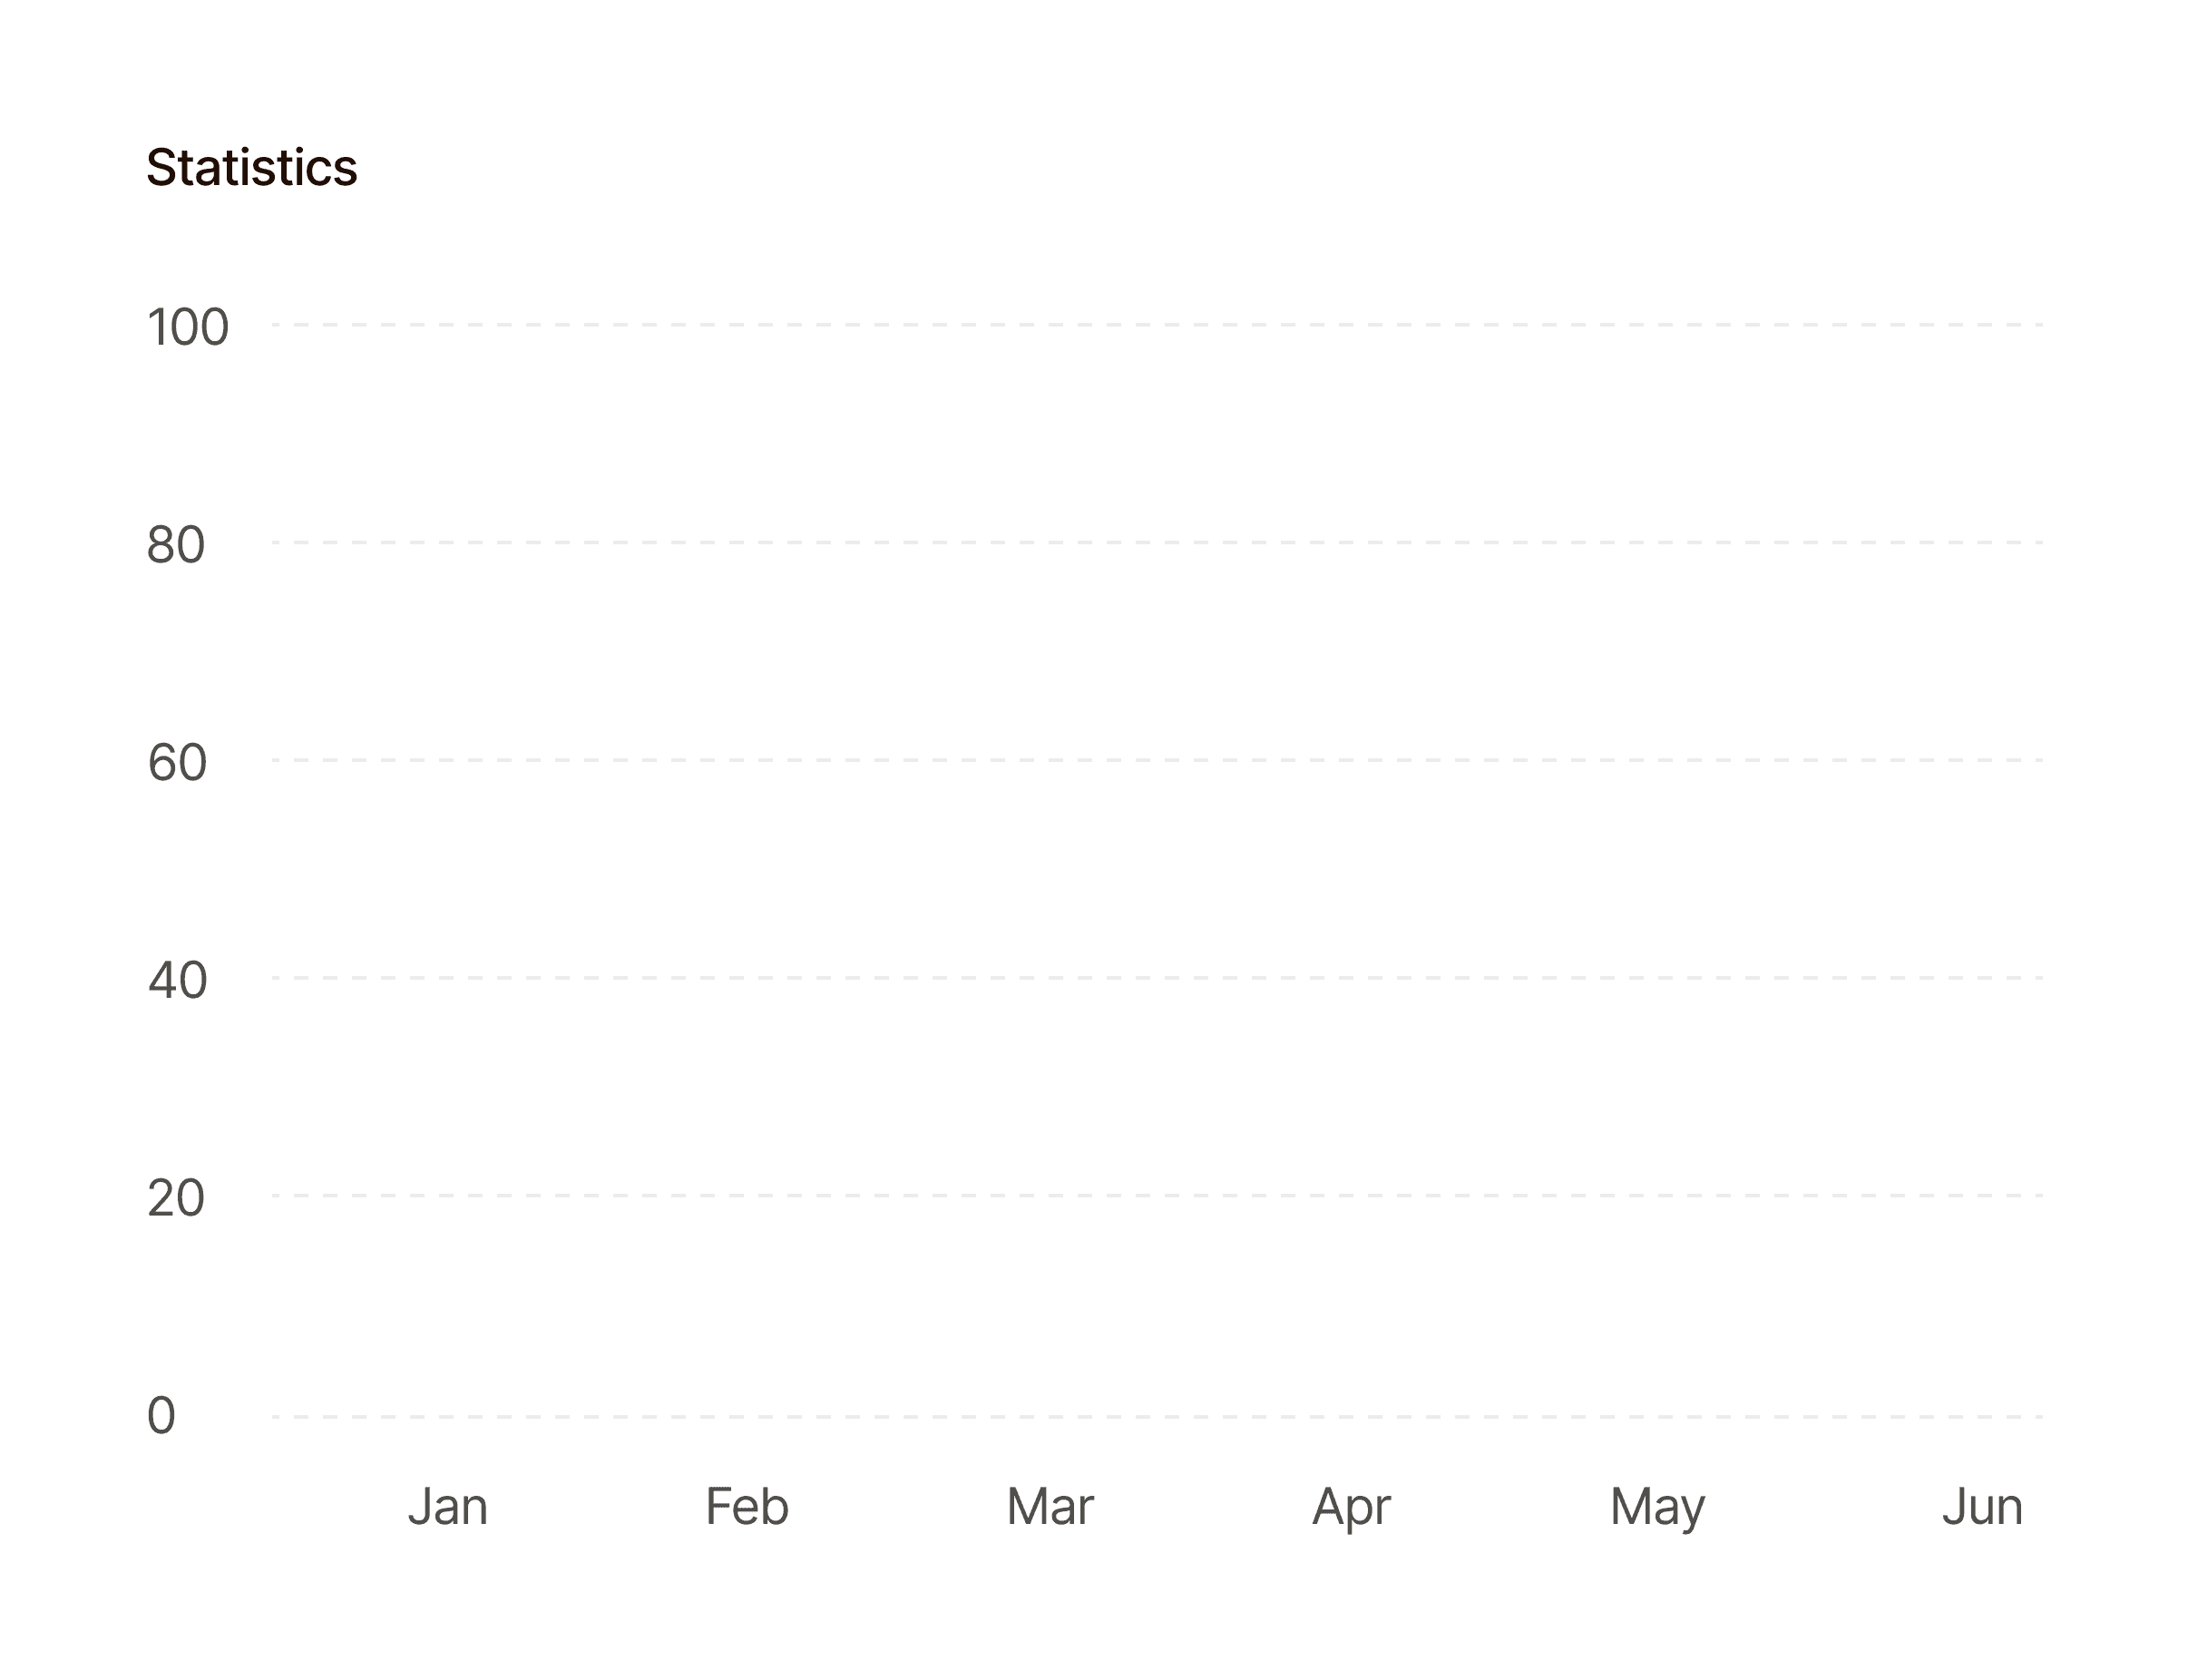Click the 100 y-axis label
Viewport: 2188px width, 1680px height.
[x=188, y=327]
